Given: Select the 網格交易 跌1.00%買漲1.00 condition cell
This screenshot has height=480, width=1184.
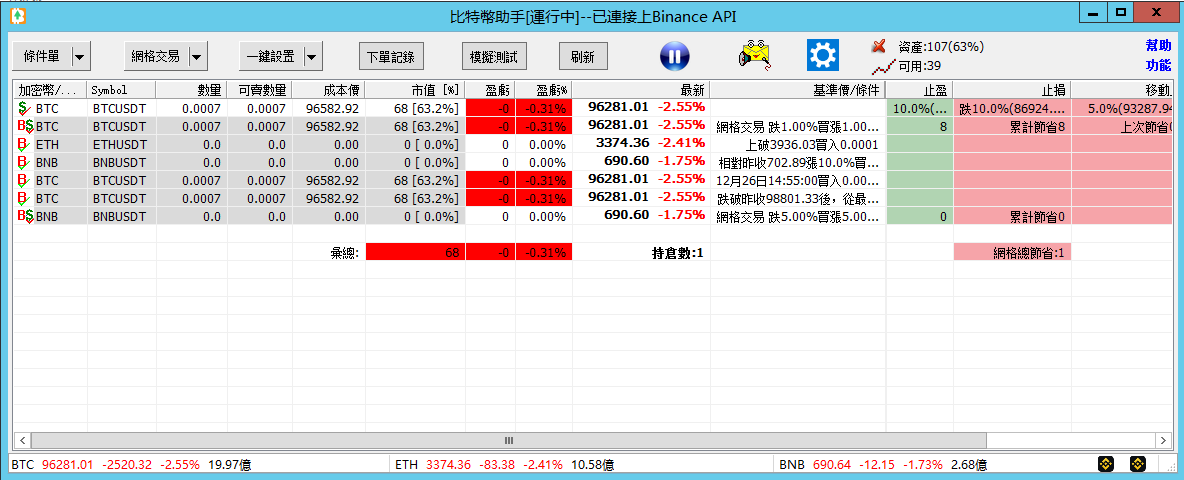Looking at the screenshot, I should 798,126.
